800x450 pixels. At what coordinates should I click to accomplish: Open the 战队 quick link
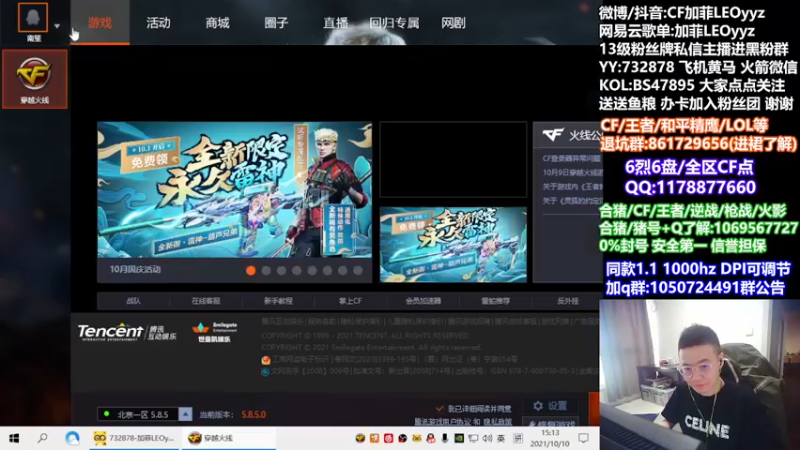point(133,301)
